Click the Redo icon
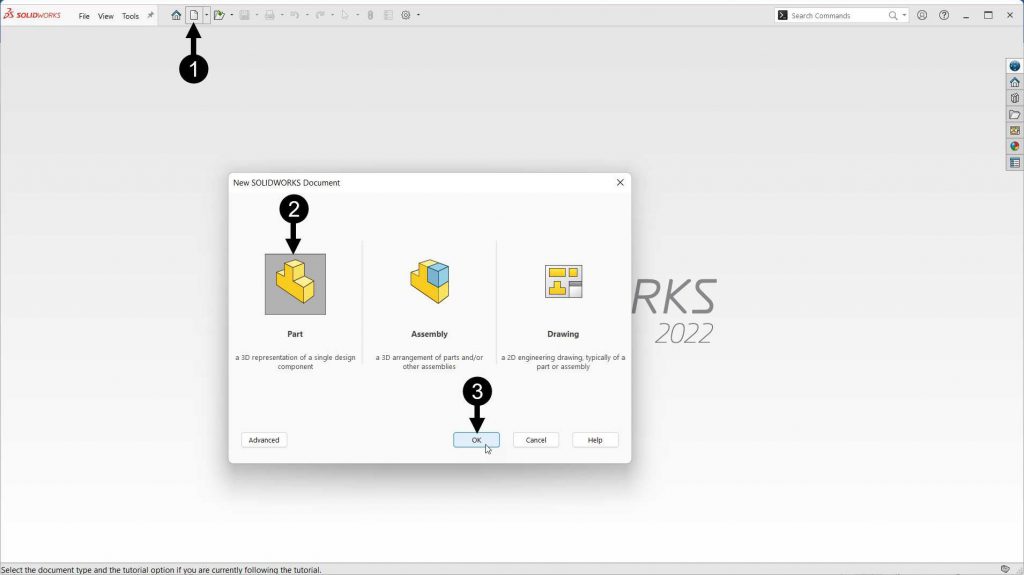 pyautogui.click(x=320, y=15)
